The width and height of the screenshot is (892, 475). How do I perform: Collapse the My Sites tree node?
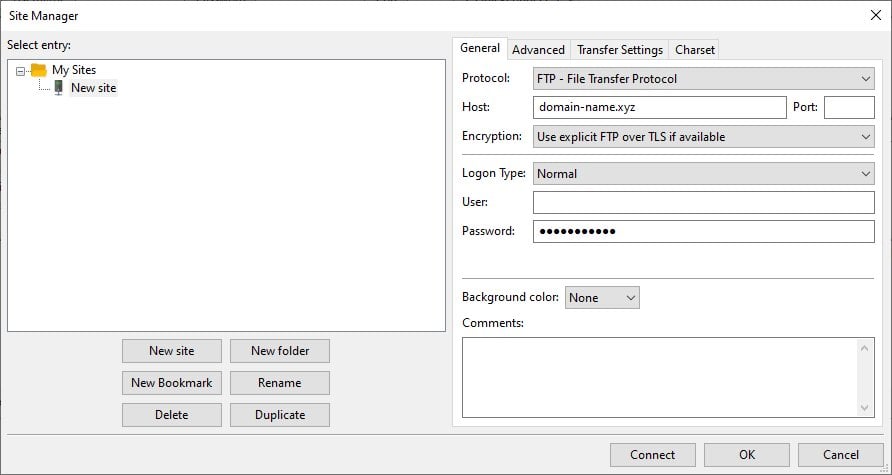pyautogui.click(x=20, y=71)
